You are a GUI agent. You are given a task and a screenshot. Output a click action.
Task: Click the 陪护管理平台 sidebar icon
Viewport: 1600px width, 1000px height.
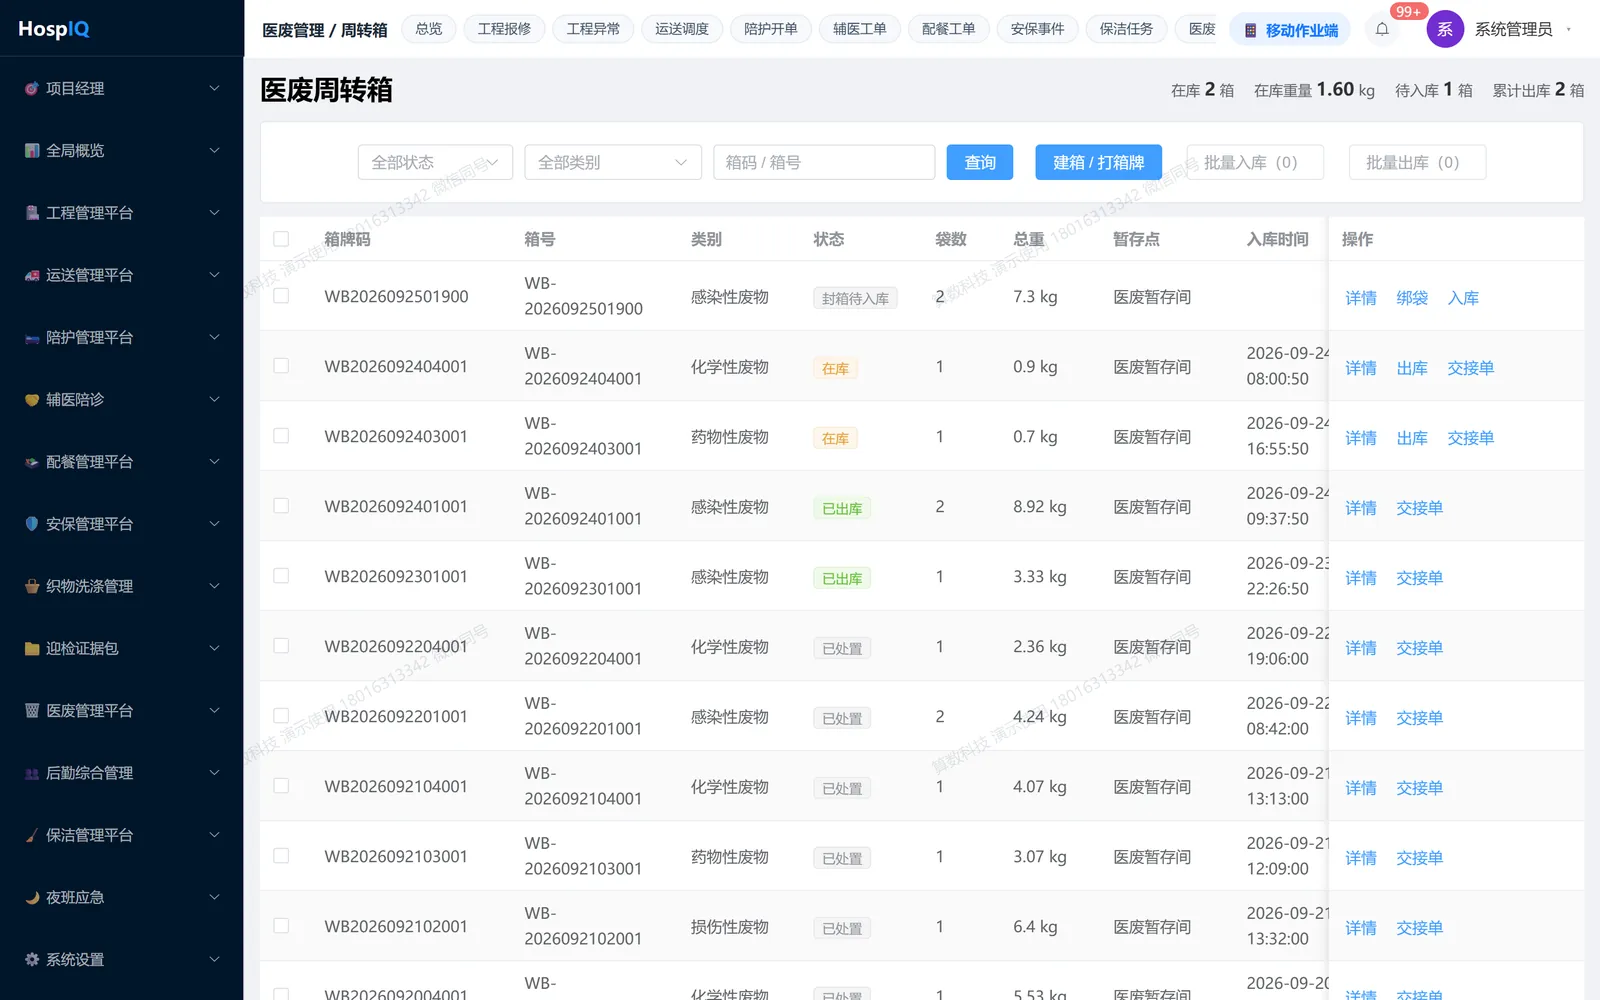[x=32, y=338]
